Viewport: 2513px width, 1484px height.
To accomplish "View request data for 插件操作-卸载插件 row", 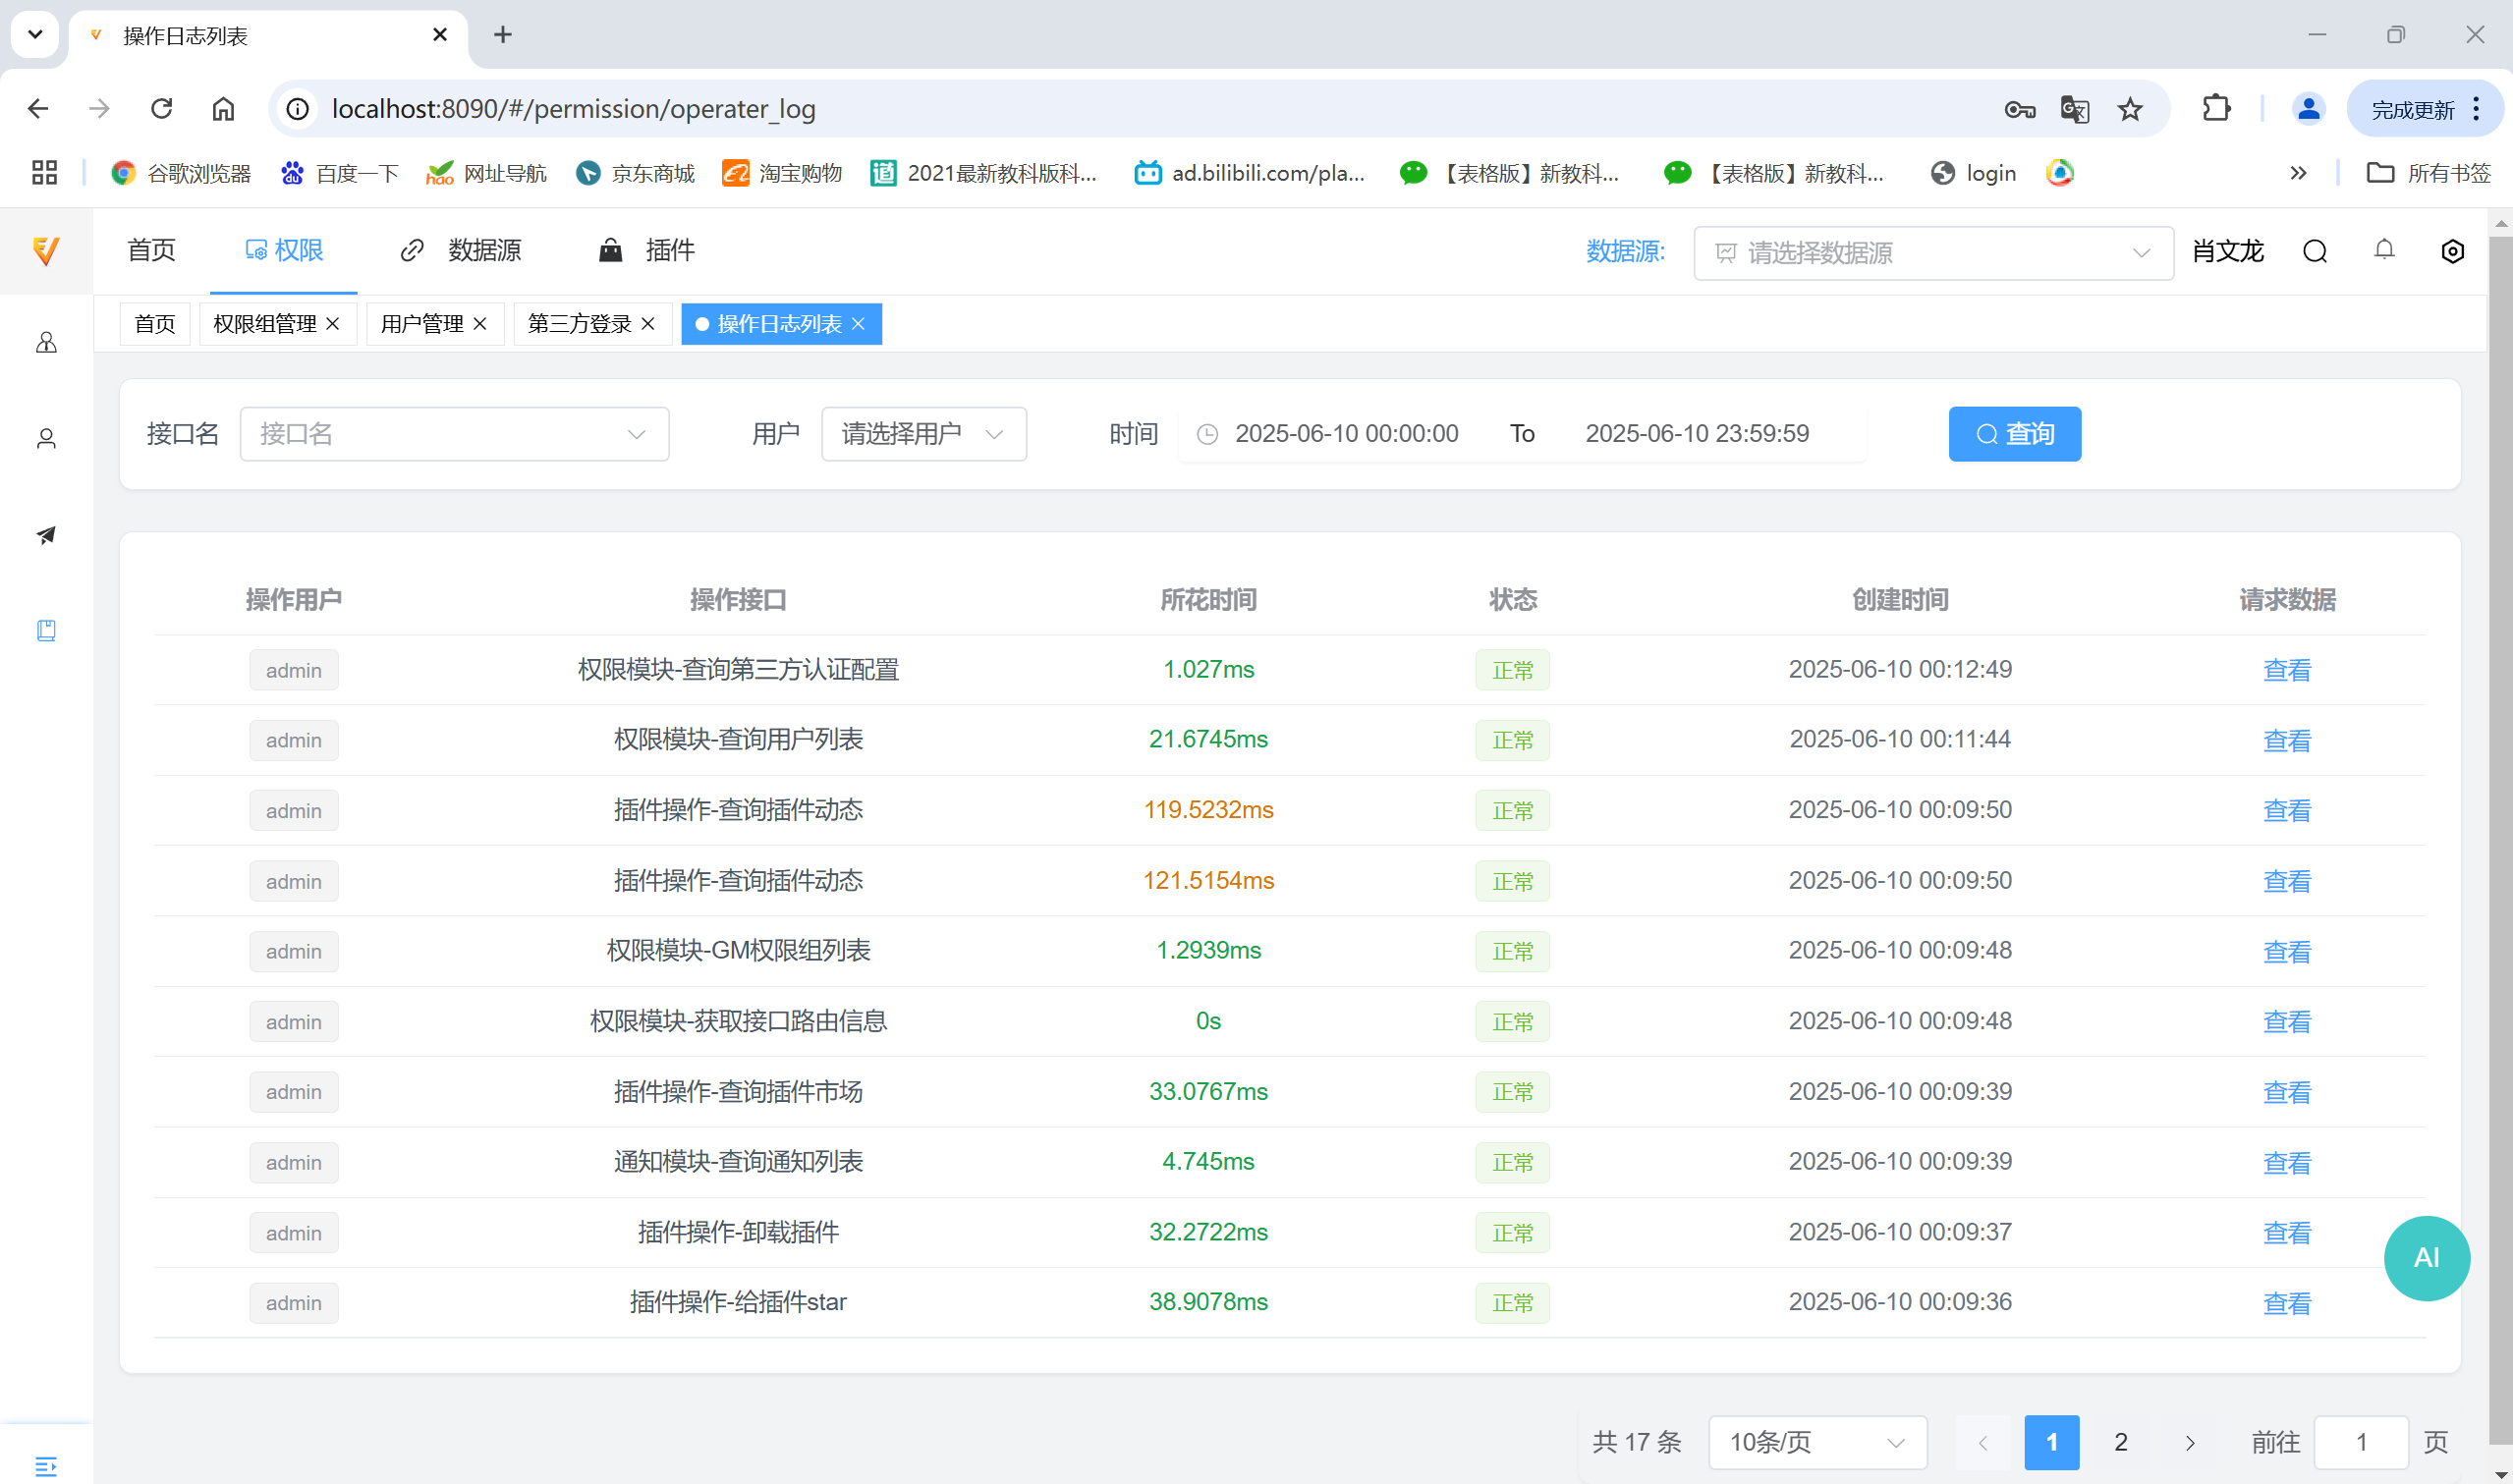I will [2286, 1232].
